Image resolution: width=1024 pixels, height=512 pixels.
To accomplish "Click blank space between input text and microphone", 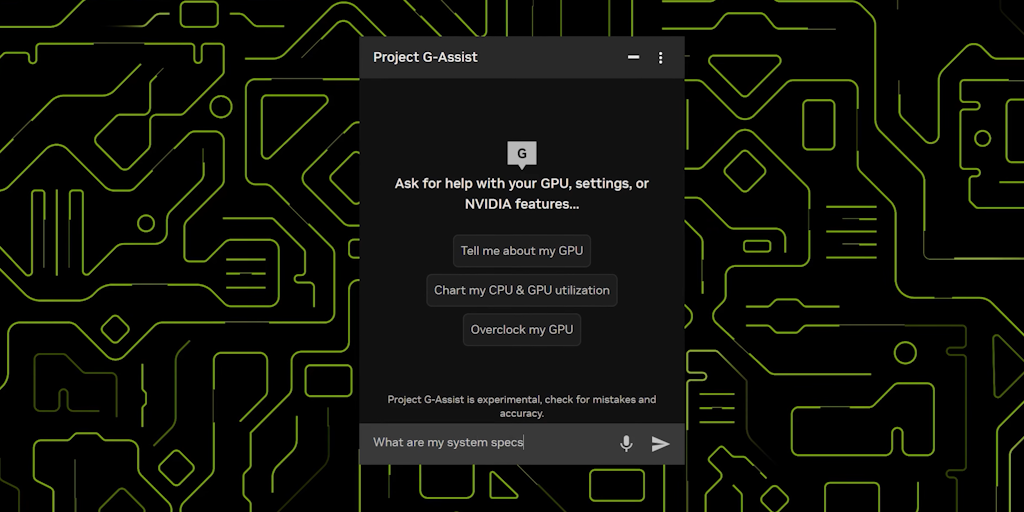I will 569,443.
